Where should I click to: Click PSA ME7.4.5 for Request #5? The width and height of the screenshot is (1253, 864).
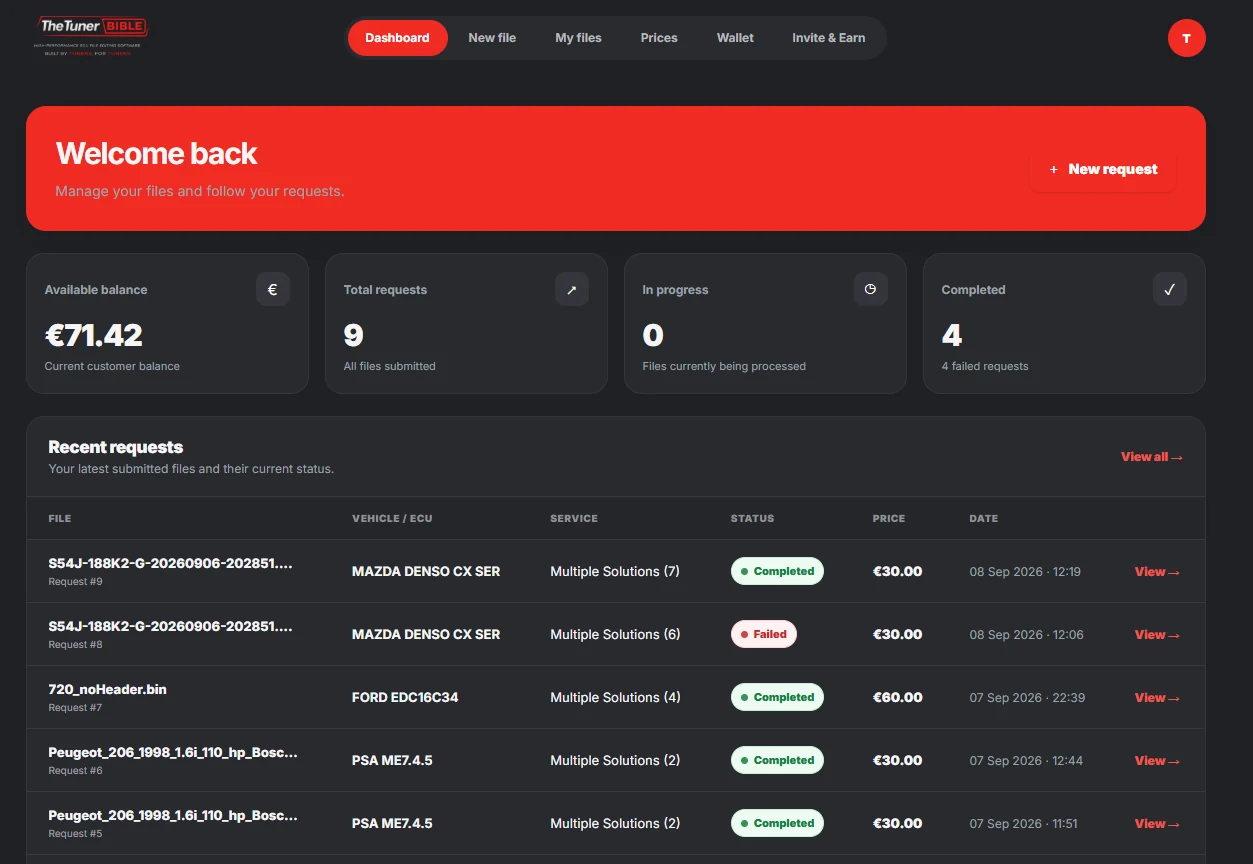392,824
